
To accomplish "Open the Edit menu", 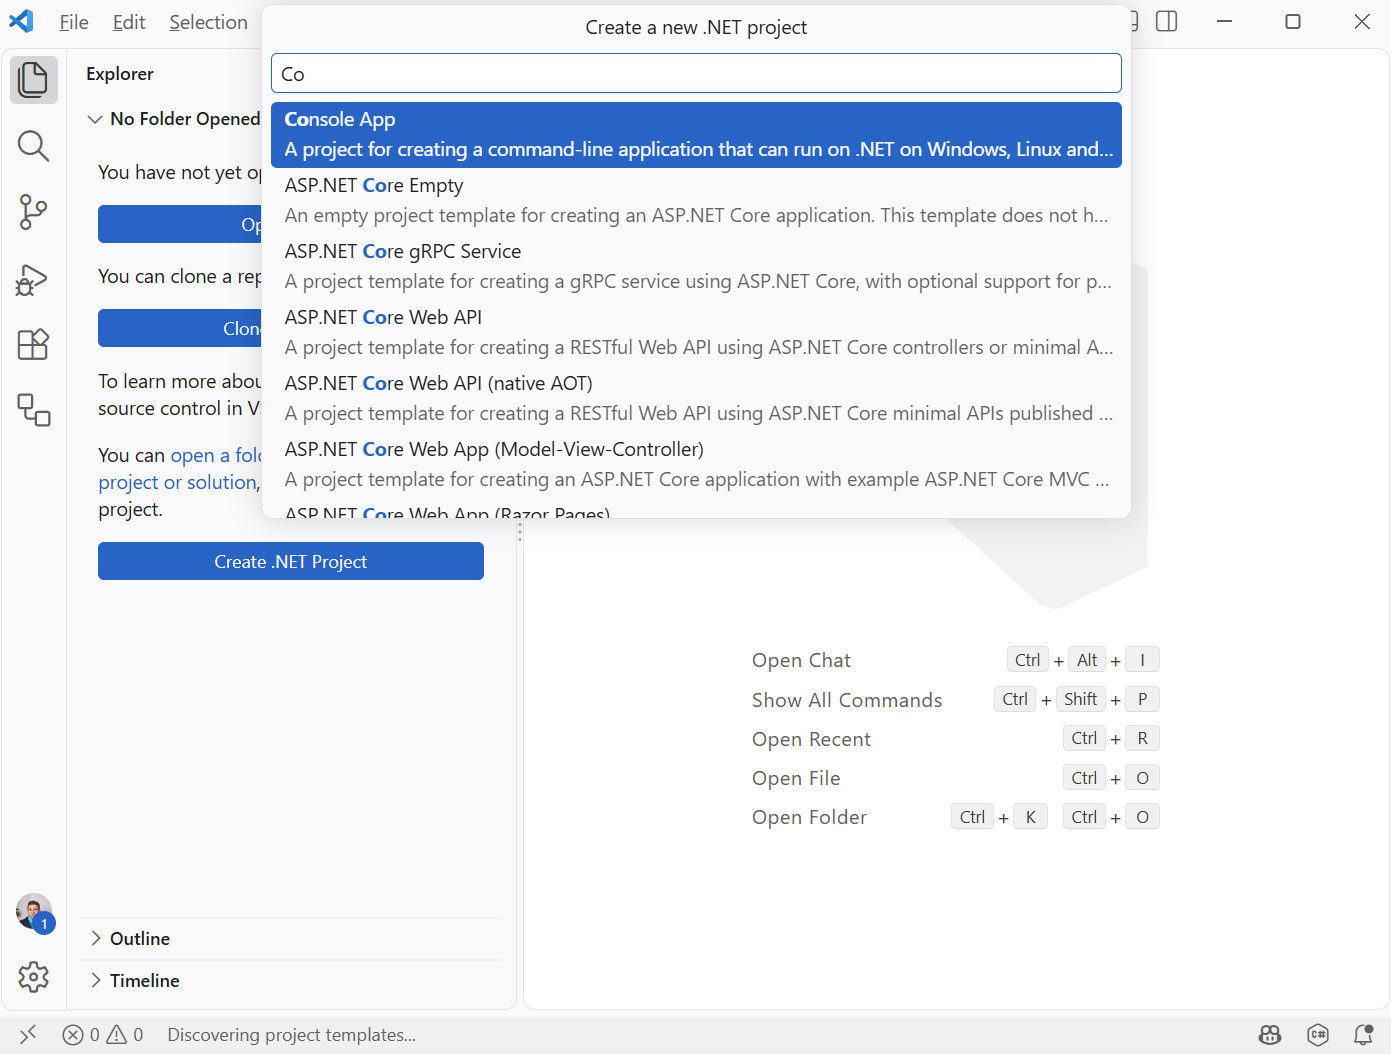I will [x=129, y=22].
